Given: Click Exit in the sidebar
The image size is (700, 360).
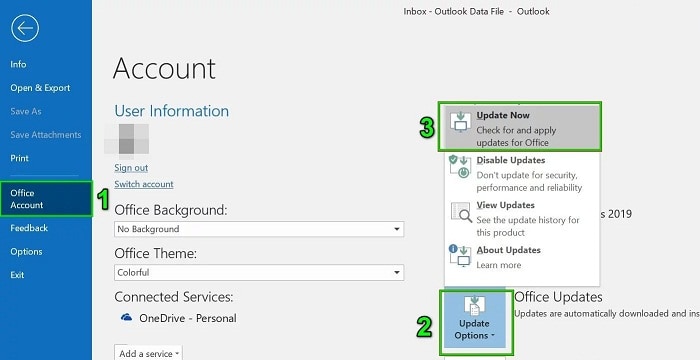Looking at the screenshot, I should point(17,275).
